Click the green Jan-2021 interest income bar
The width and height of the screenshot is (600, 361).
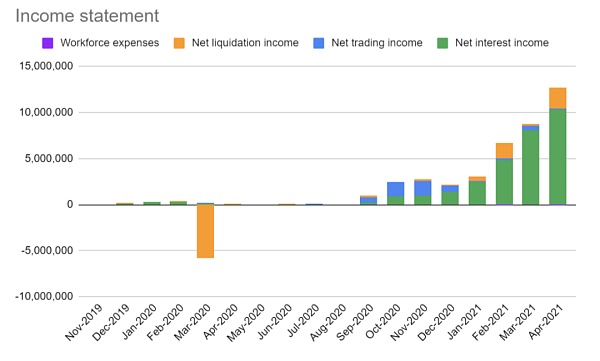click(477, 193)
